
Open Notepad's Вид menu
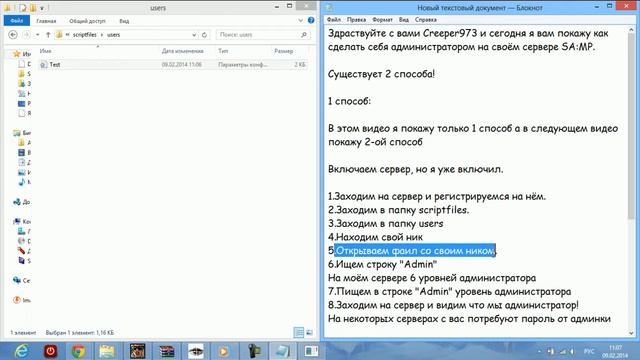click(x=404, y=20)
